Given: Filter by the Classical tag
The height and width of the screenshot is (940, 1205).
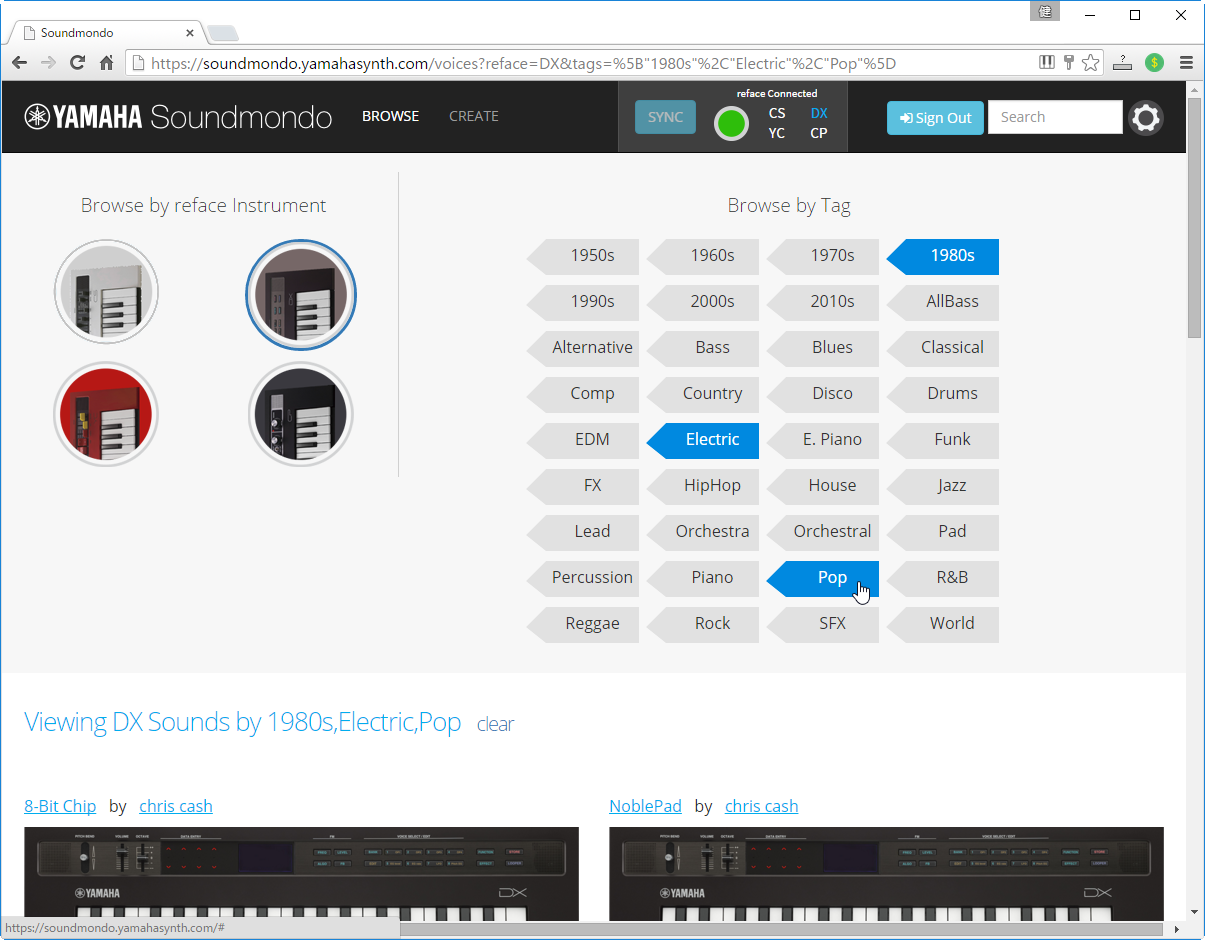Looking at the screenshot, I should (943, 349).
